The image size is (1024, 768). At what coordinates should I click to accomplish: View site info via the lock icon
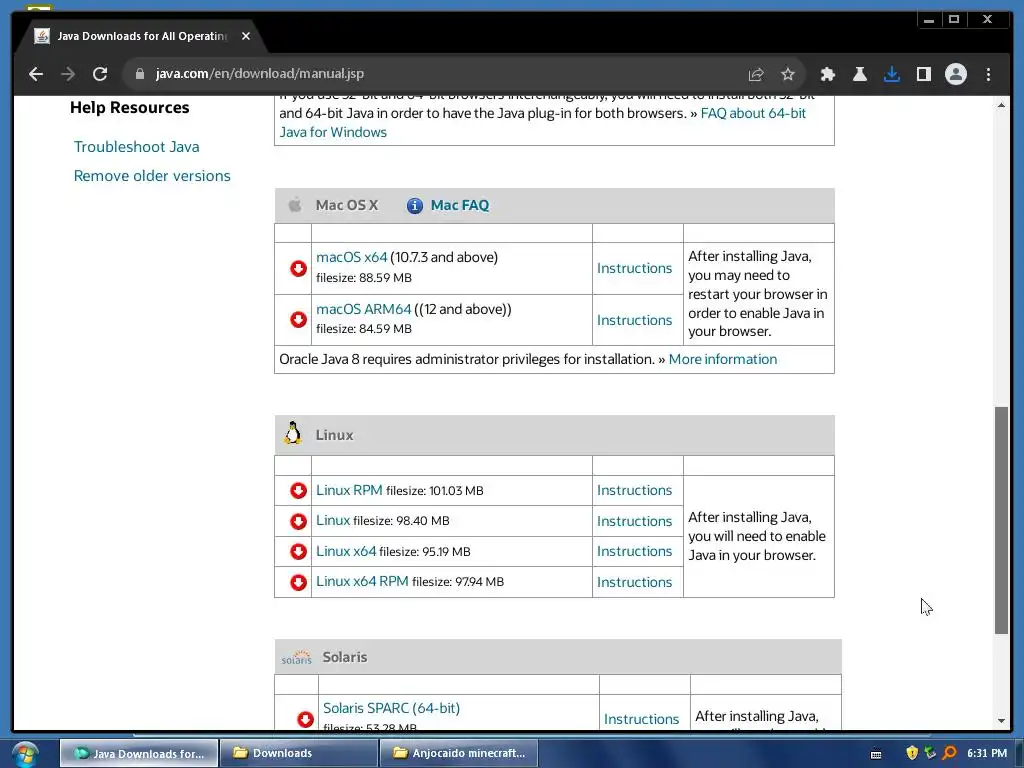pyautogui.click(x=139, y=74)
